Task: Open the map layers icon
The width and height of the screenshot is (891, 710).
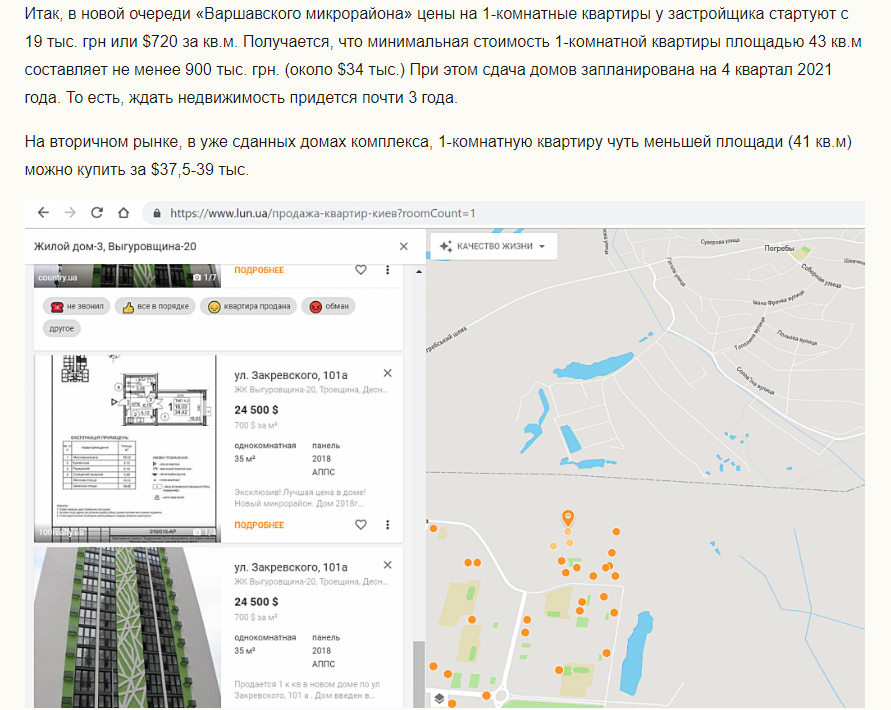Action: tap(439, 698)
